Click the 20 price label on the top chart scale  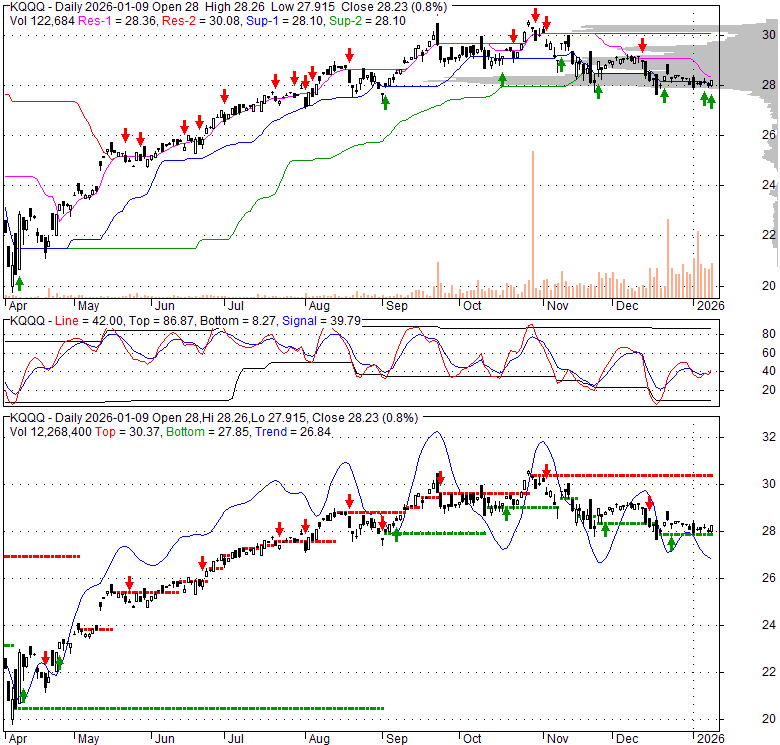tap(769, 285)
